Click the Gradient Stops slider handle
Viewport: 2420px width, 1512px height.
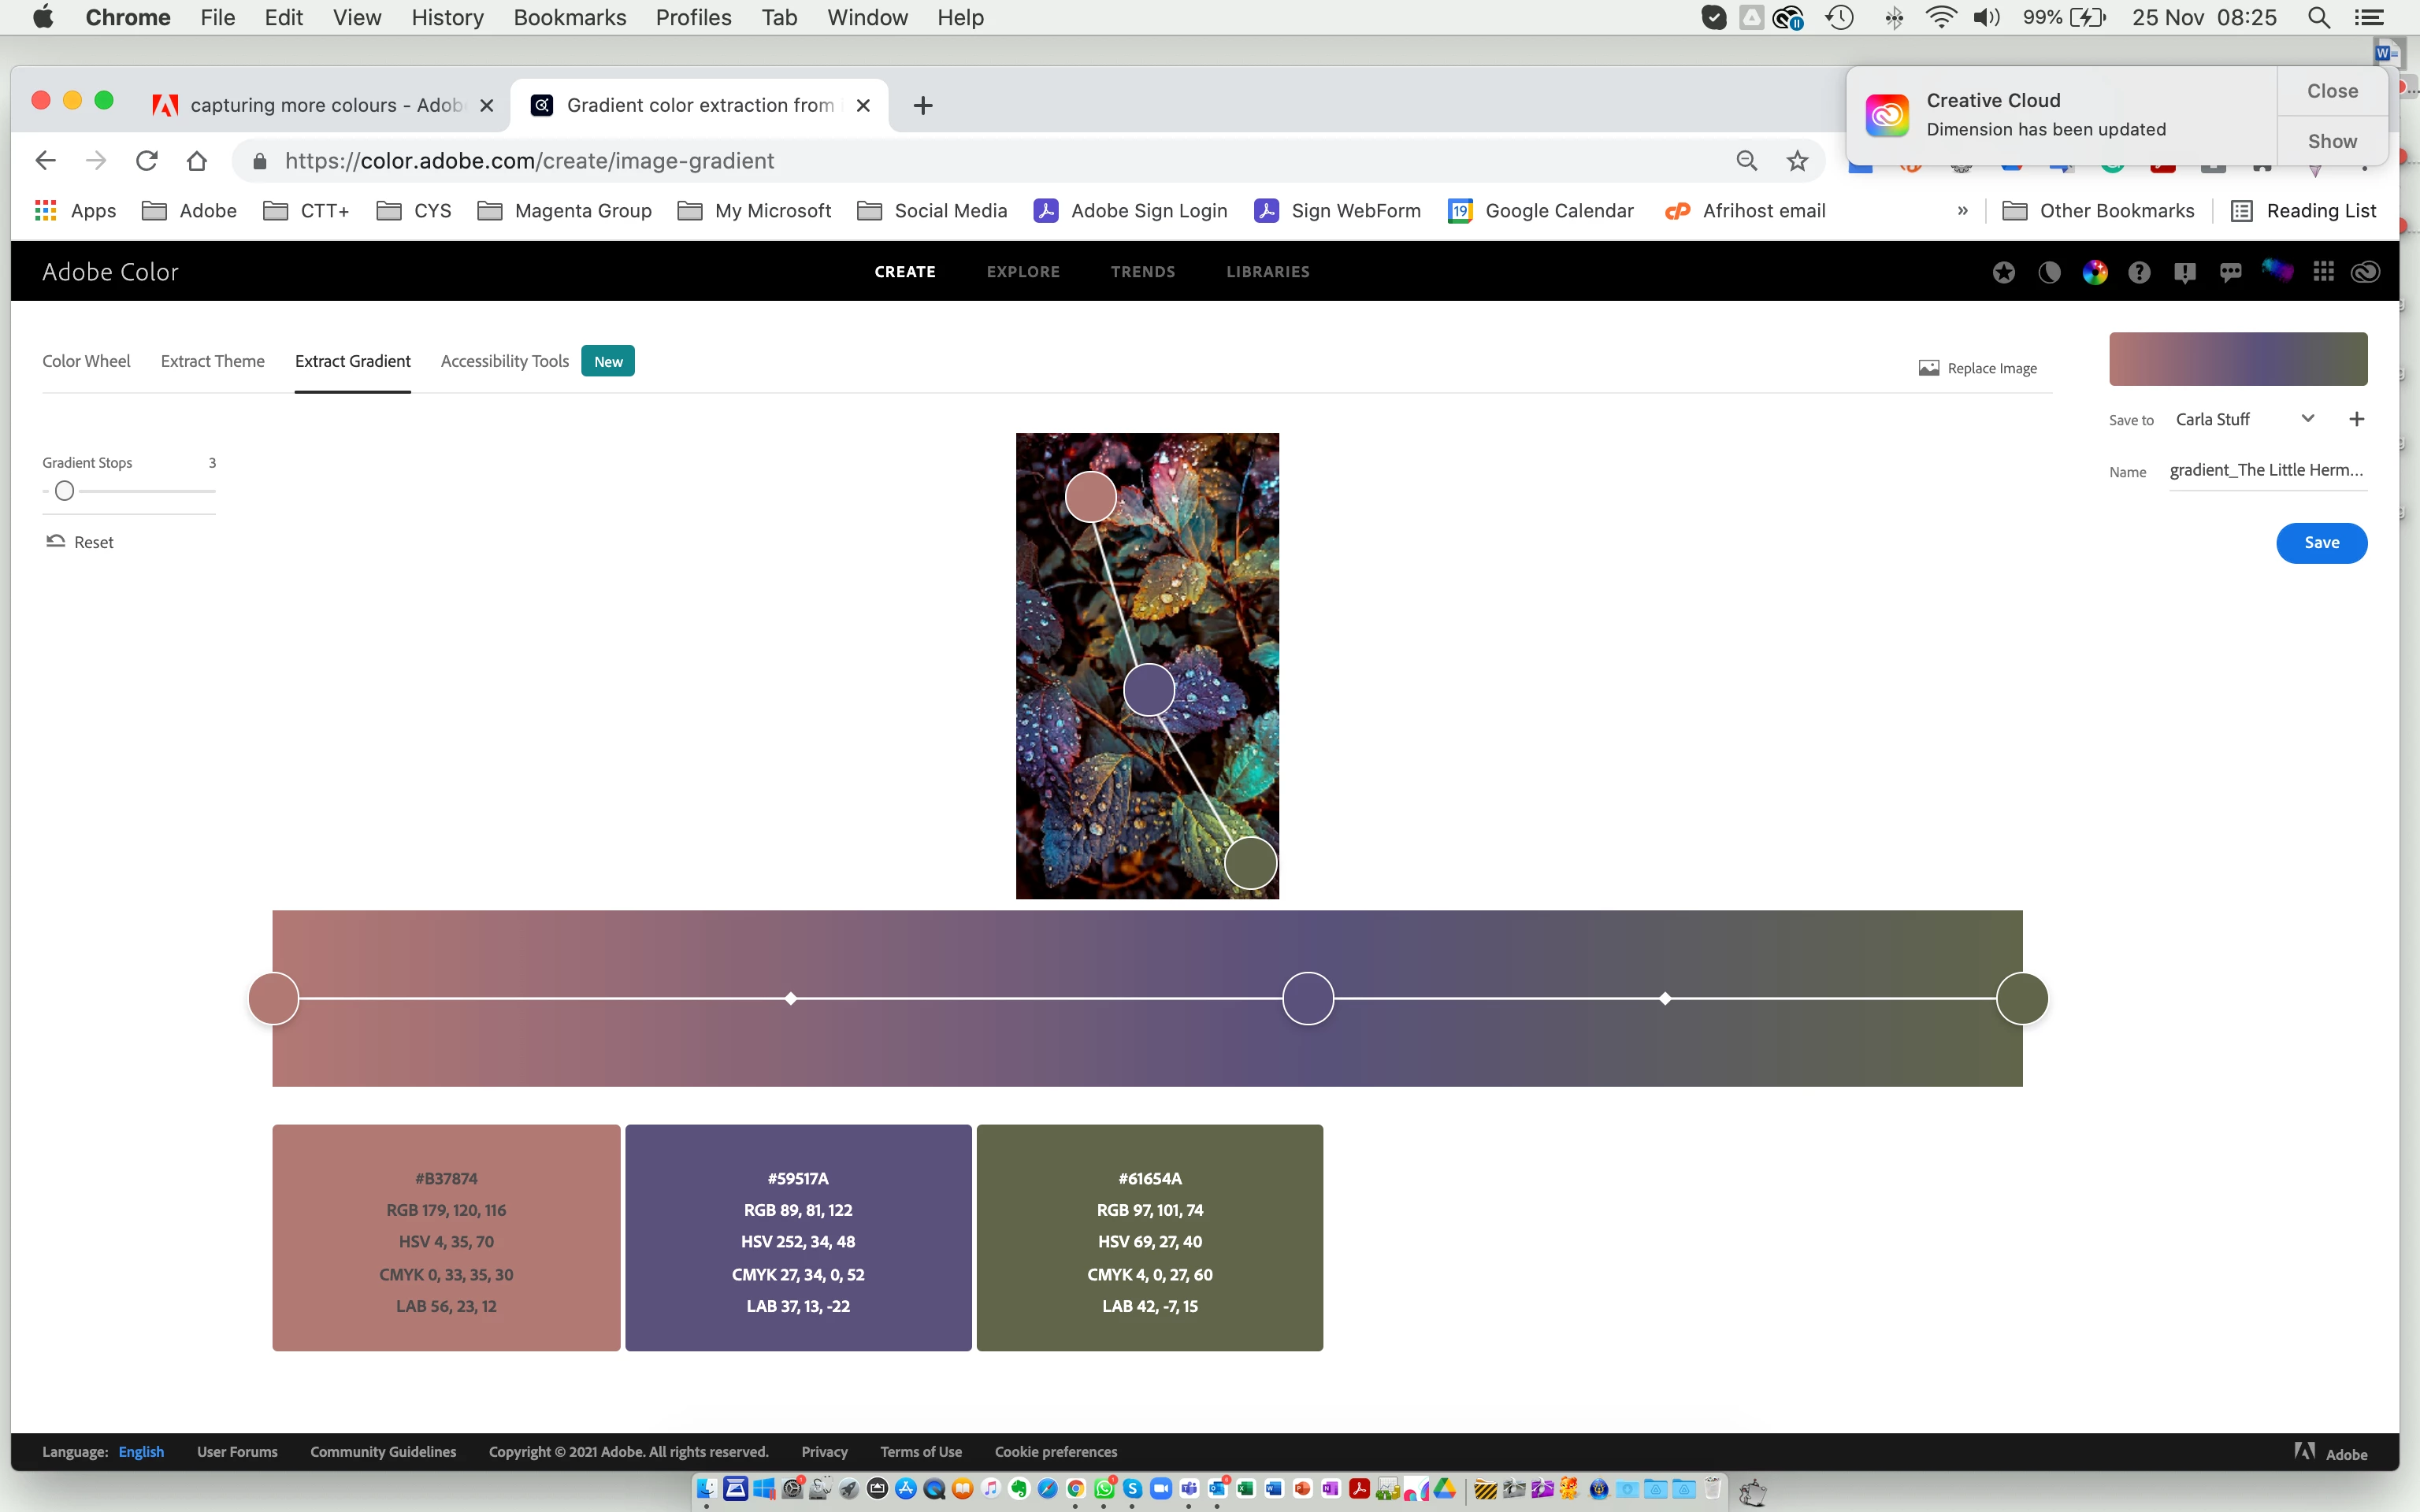click(65, 491)
